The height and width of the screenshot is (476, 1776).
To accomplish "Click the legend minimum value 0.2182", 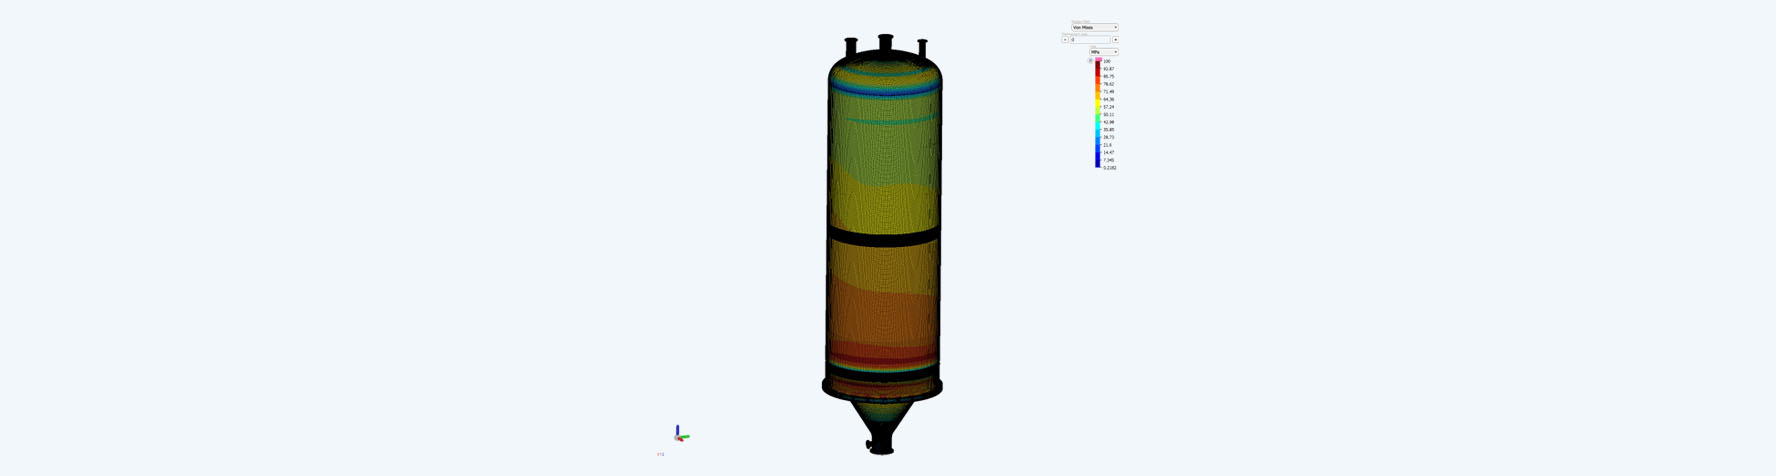I will [x=1110, y=168].
